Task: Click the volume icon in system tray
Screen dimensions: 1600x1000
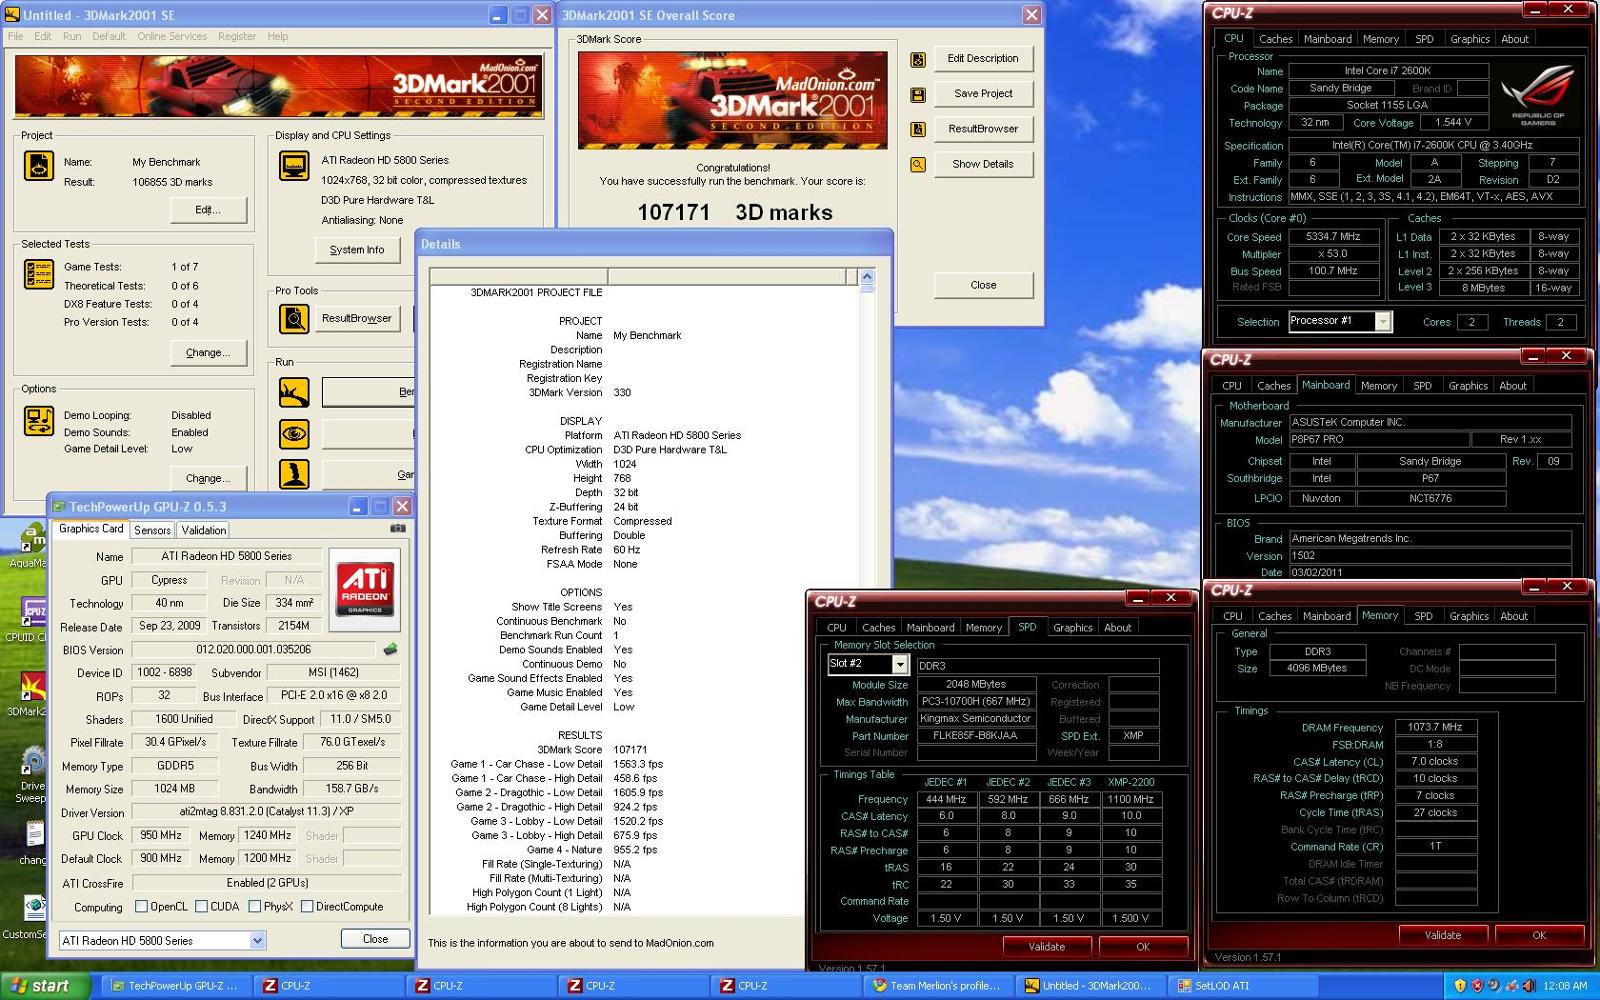Action: point(1528,986)
